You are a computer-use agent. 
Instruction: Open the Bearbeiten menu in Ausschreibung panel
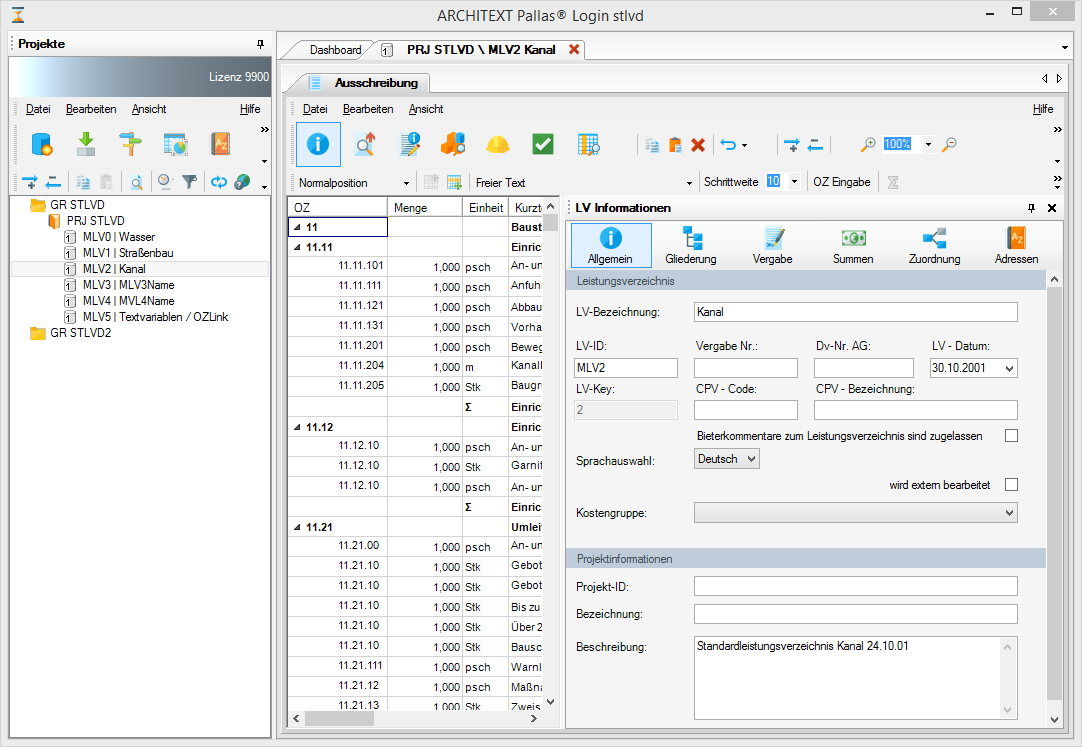pos(368,109)
